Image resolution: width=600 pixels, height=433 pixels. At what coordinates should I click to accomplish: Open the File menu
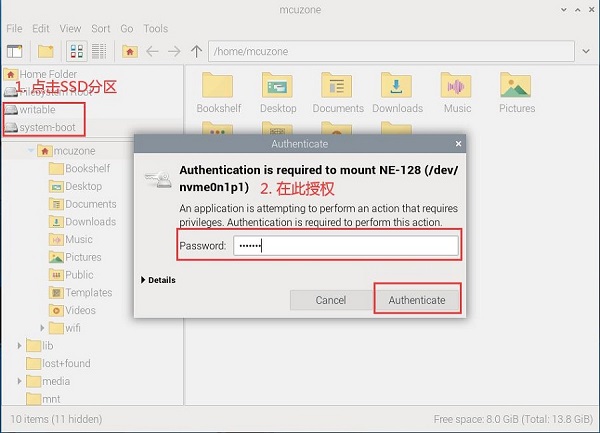coord(14,29)
